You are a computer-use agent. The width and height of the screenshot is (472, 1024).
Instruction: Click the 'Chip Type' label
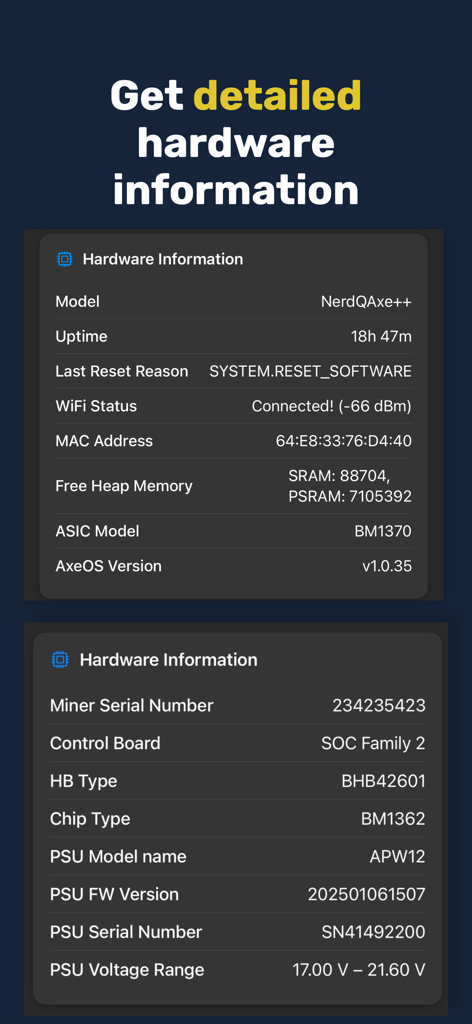coord(89,819)
